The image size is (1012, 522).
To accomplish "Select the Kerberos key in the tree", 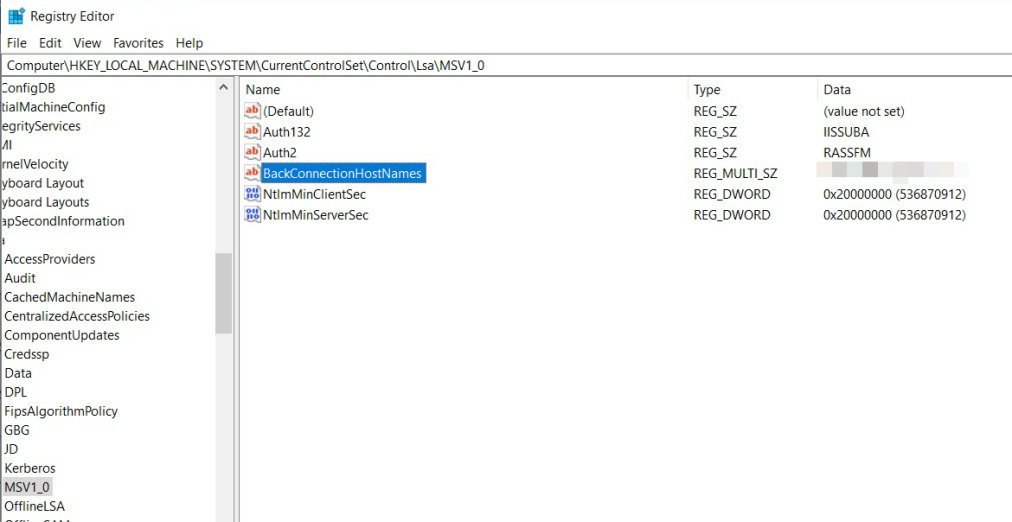I will (x=30, y=468).
